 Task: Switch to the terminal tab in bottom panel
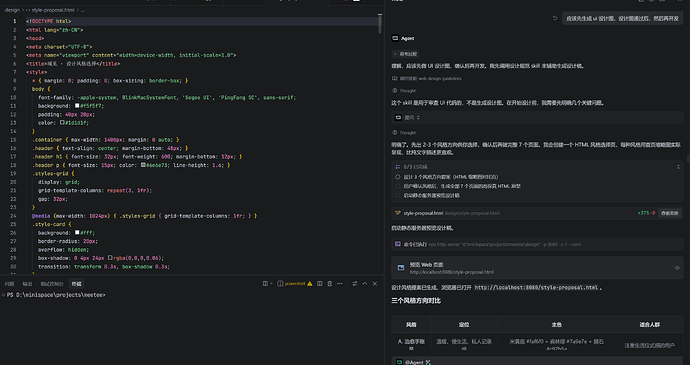point(77,284)
